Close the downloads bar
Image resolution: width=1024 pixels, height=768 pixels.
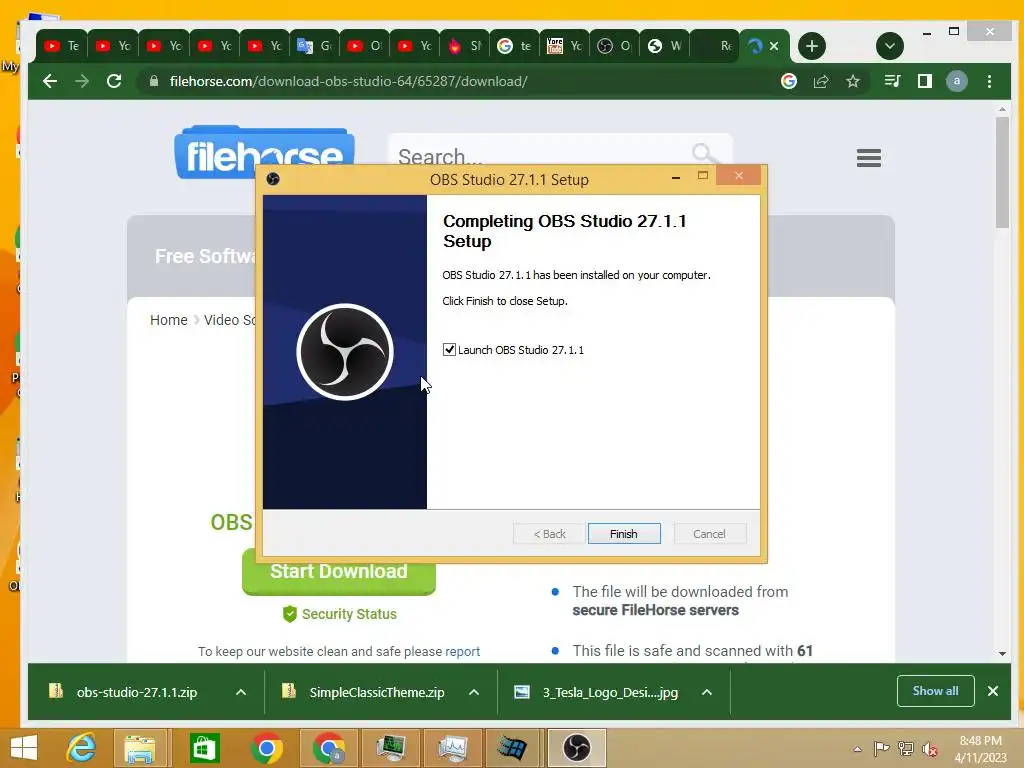tap(993, 691)
